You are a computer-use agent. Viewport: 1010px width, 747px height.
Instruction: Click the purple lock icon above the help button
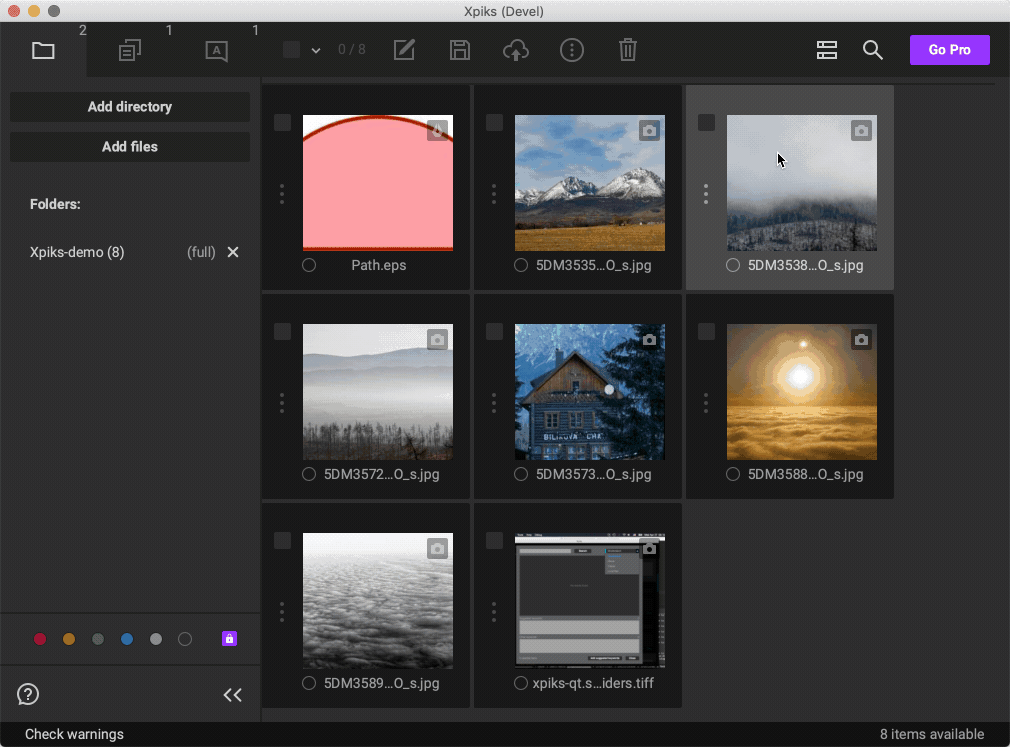click(x=229, y=639)
